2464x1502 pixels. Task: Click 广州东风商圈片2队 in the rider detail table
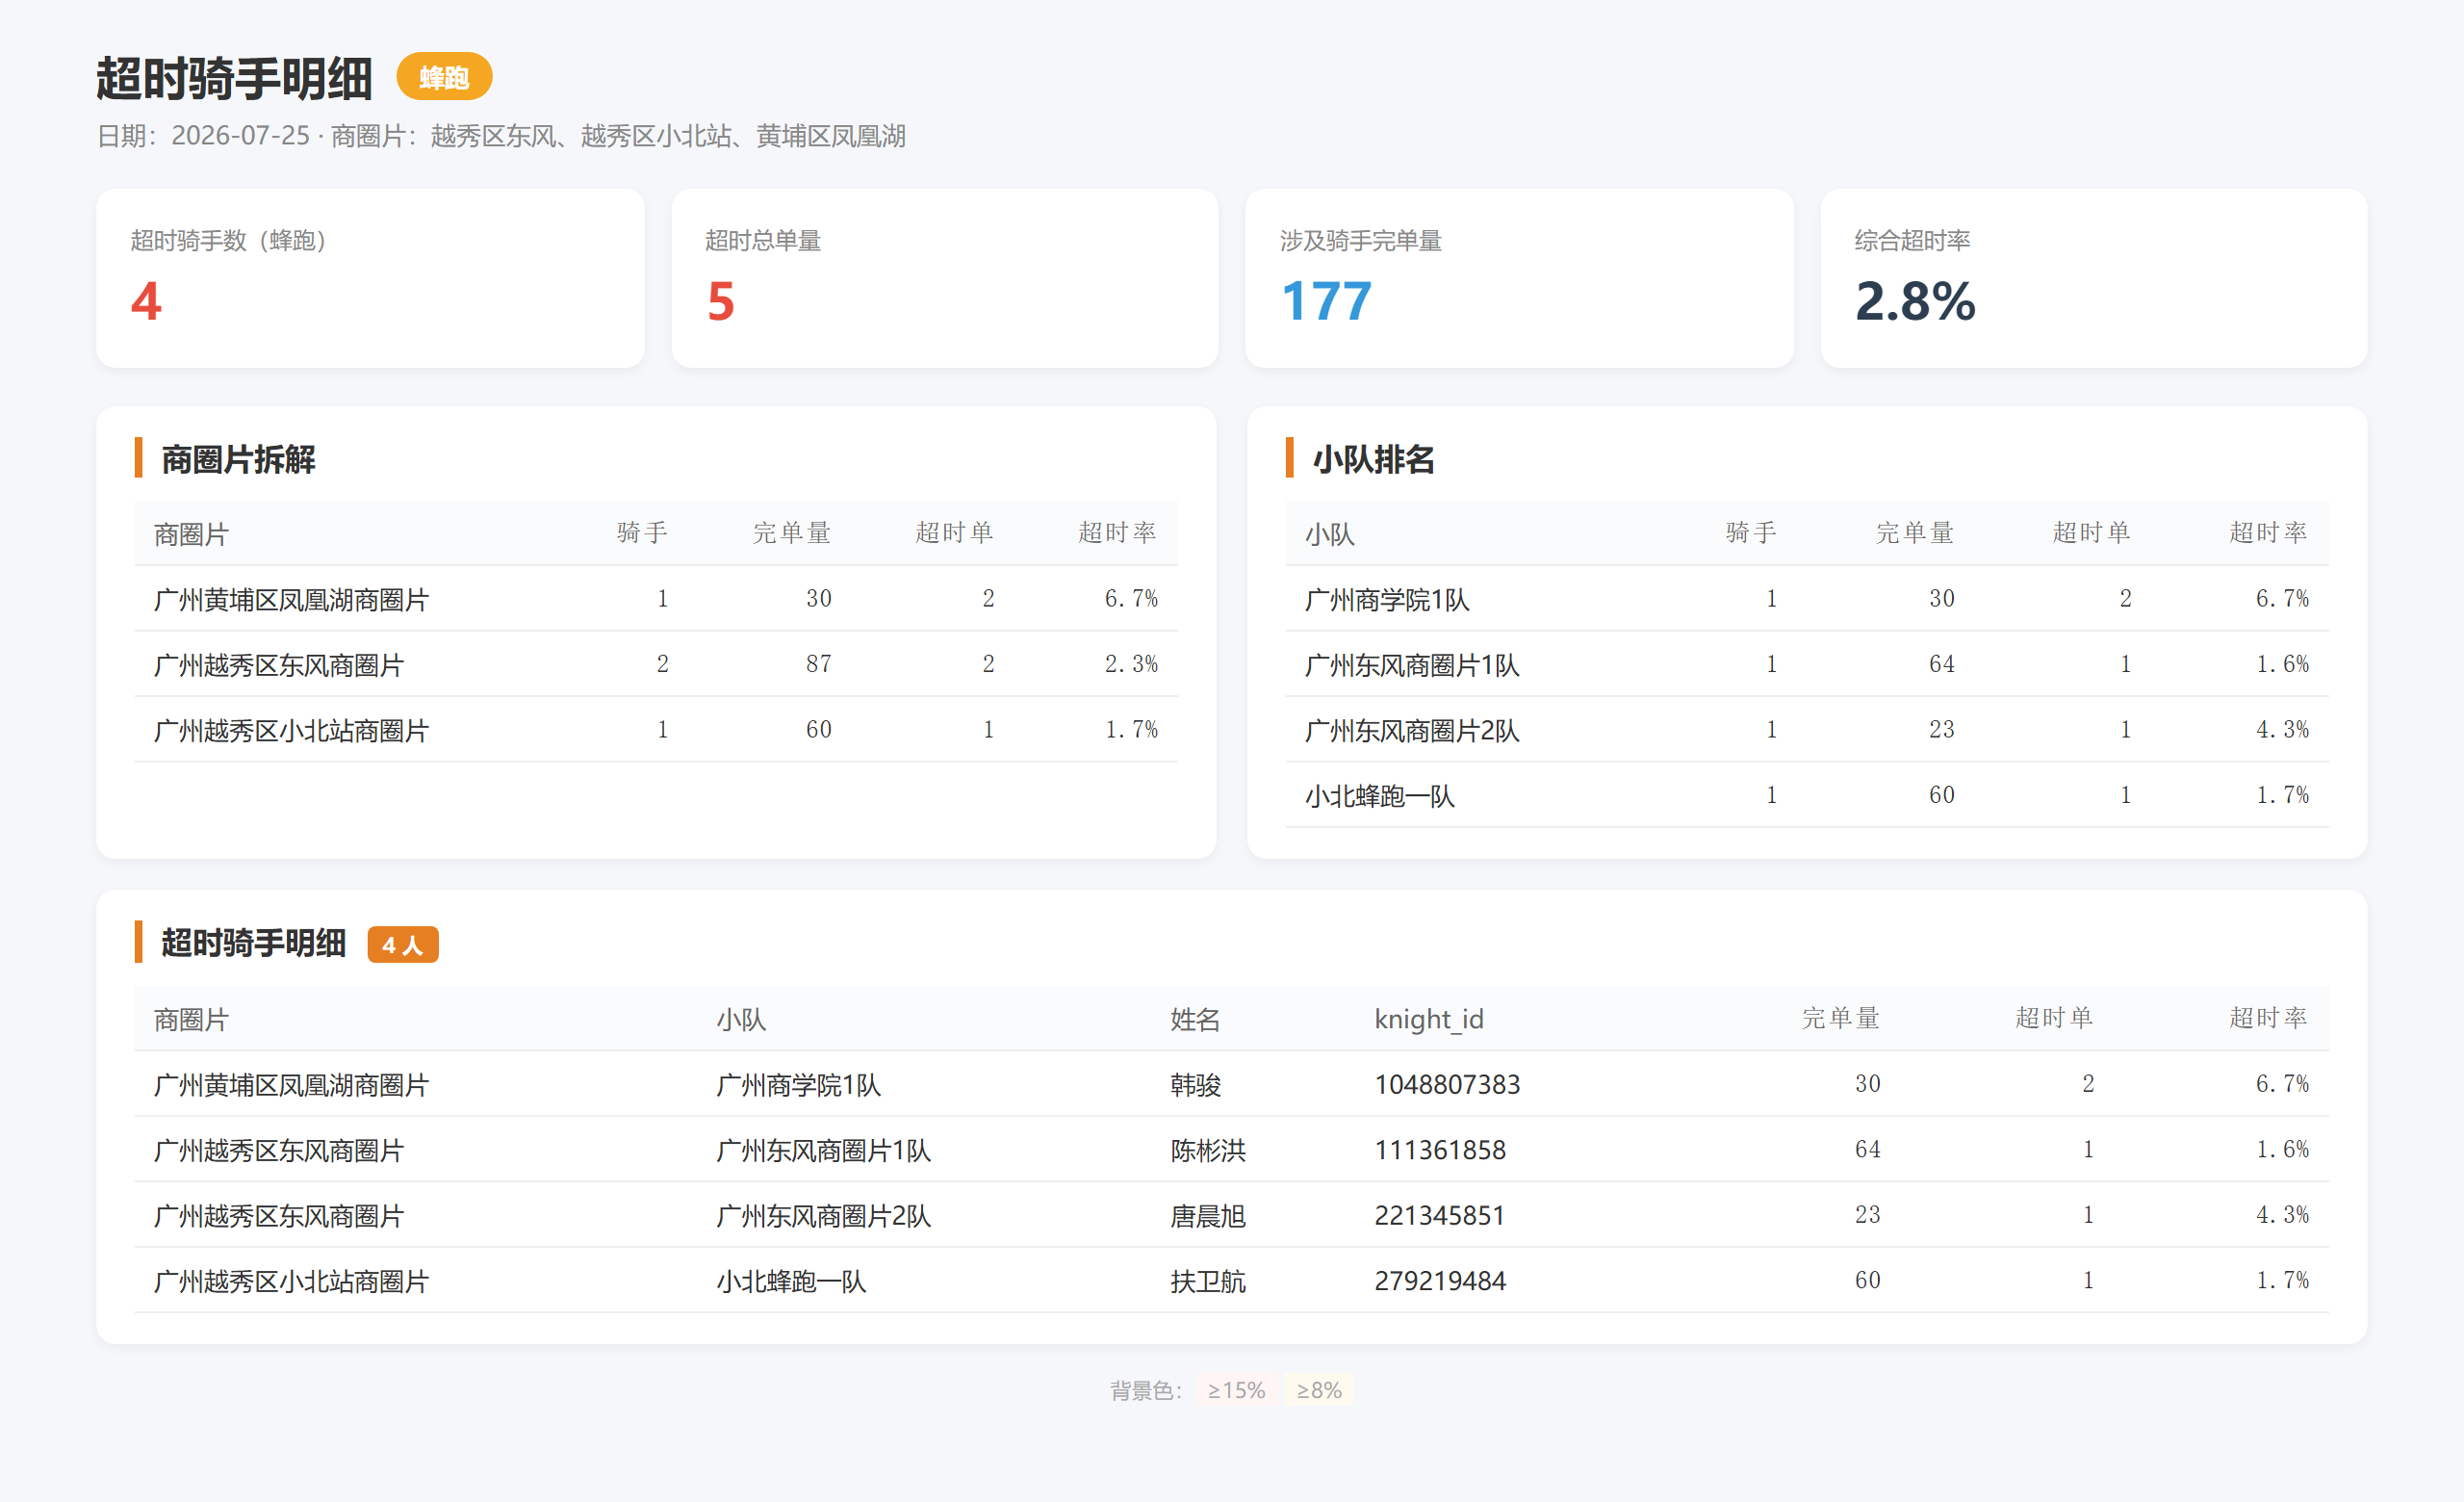point(823,1215)
